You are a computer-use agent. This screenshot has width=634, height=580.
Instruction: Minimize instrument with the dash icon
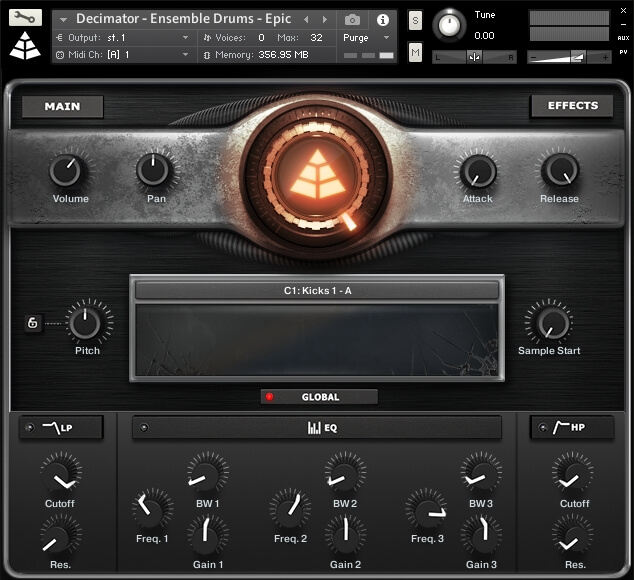pos(623,25)
